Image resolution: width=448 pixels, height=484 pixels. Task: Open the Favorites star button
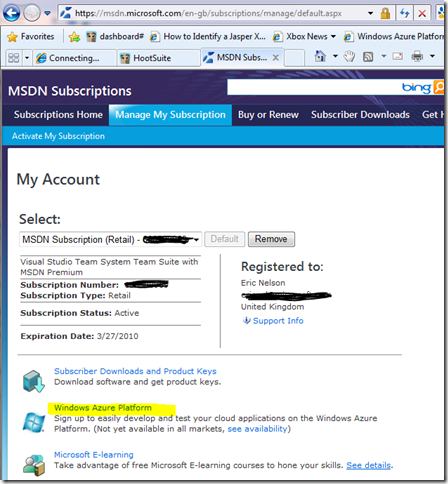[31, 36]
